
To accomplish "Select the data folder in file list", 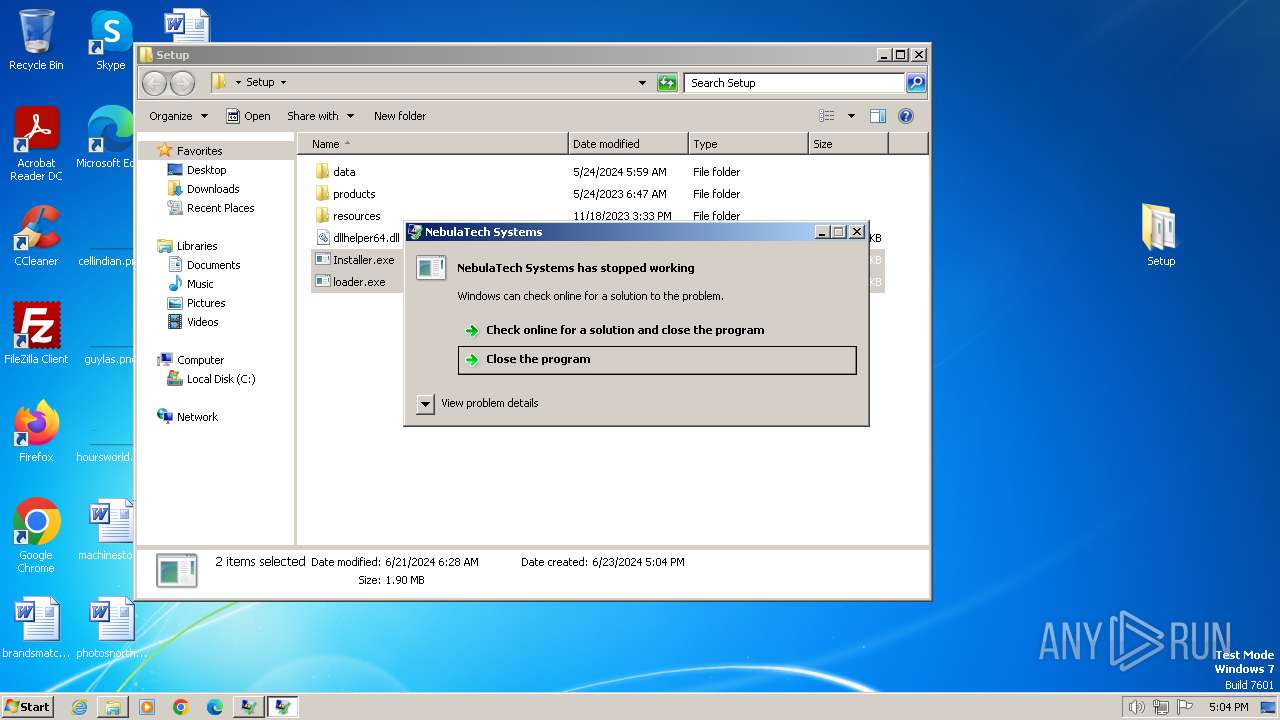I will coord(344,172).
